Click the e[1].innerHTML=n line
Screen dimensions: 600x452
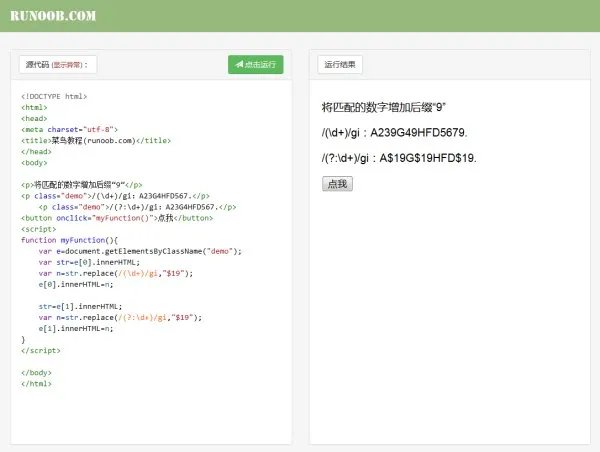click(76, 328)
